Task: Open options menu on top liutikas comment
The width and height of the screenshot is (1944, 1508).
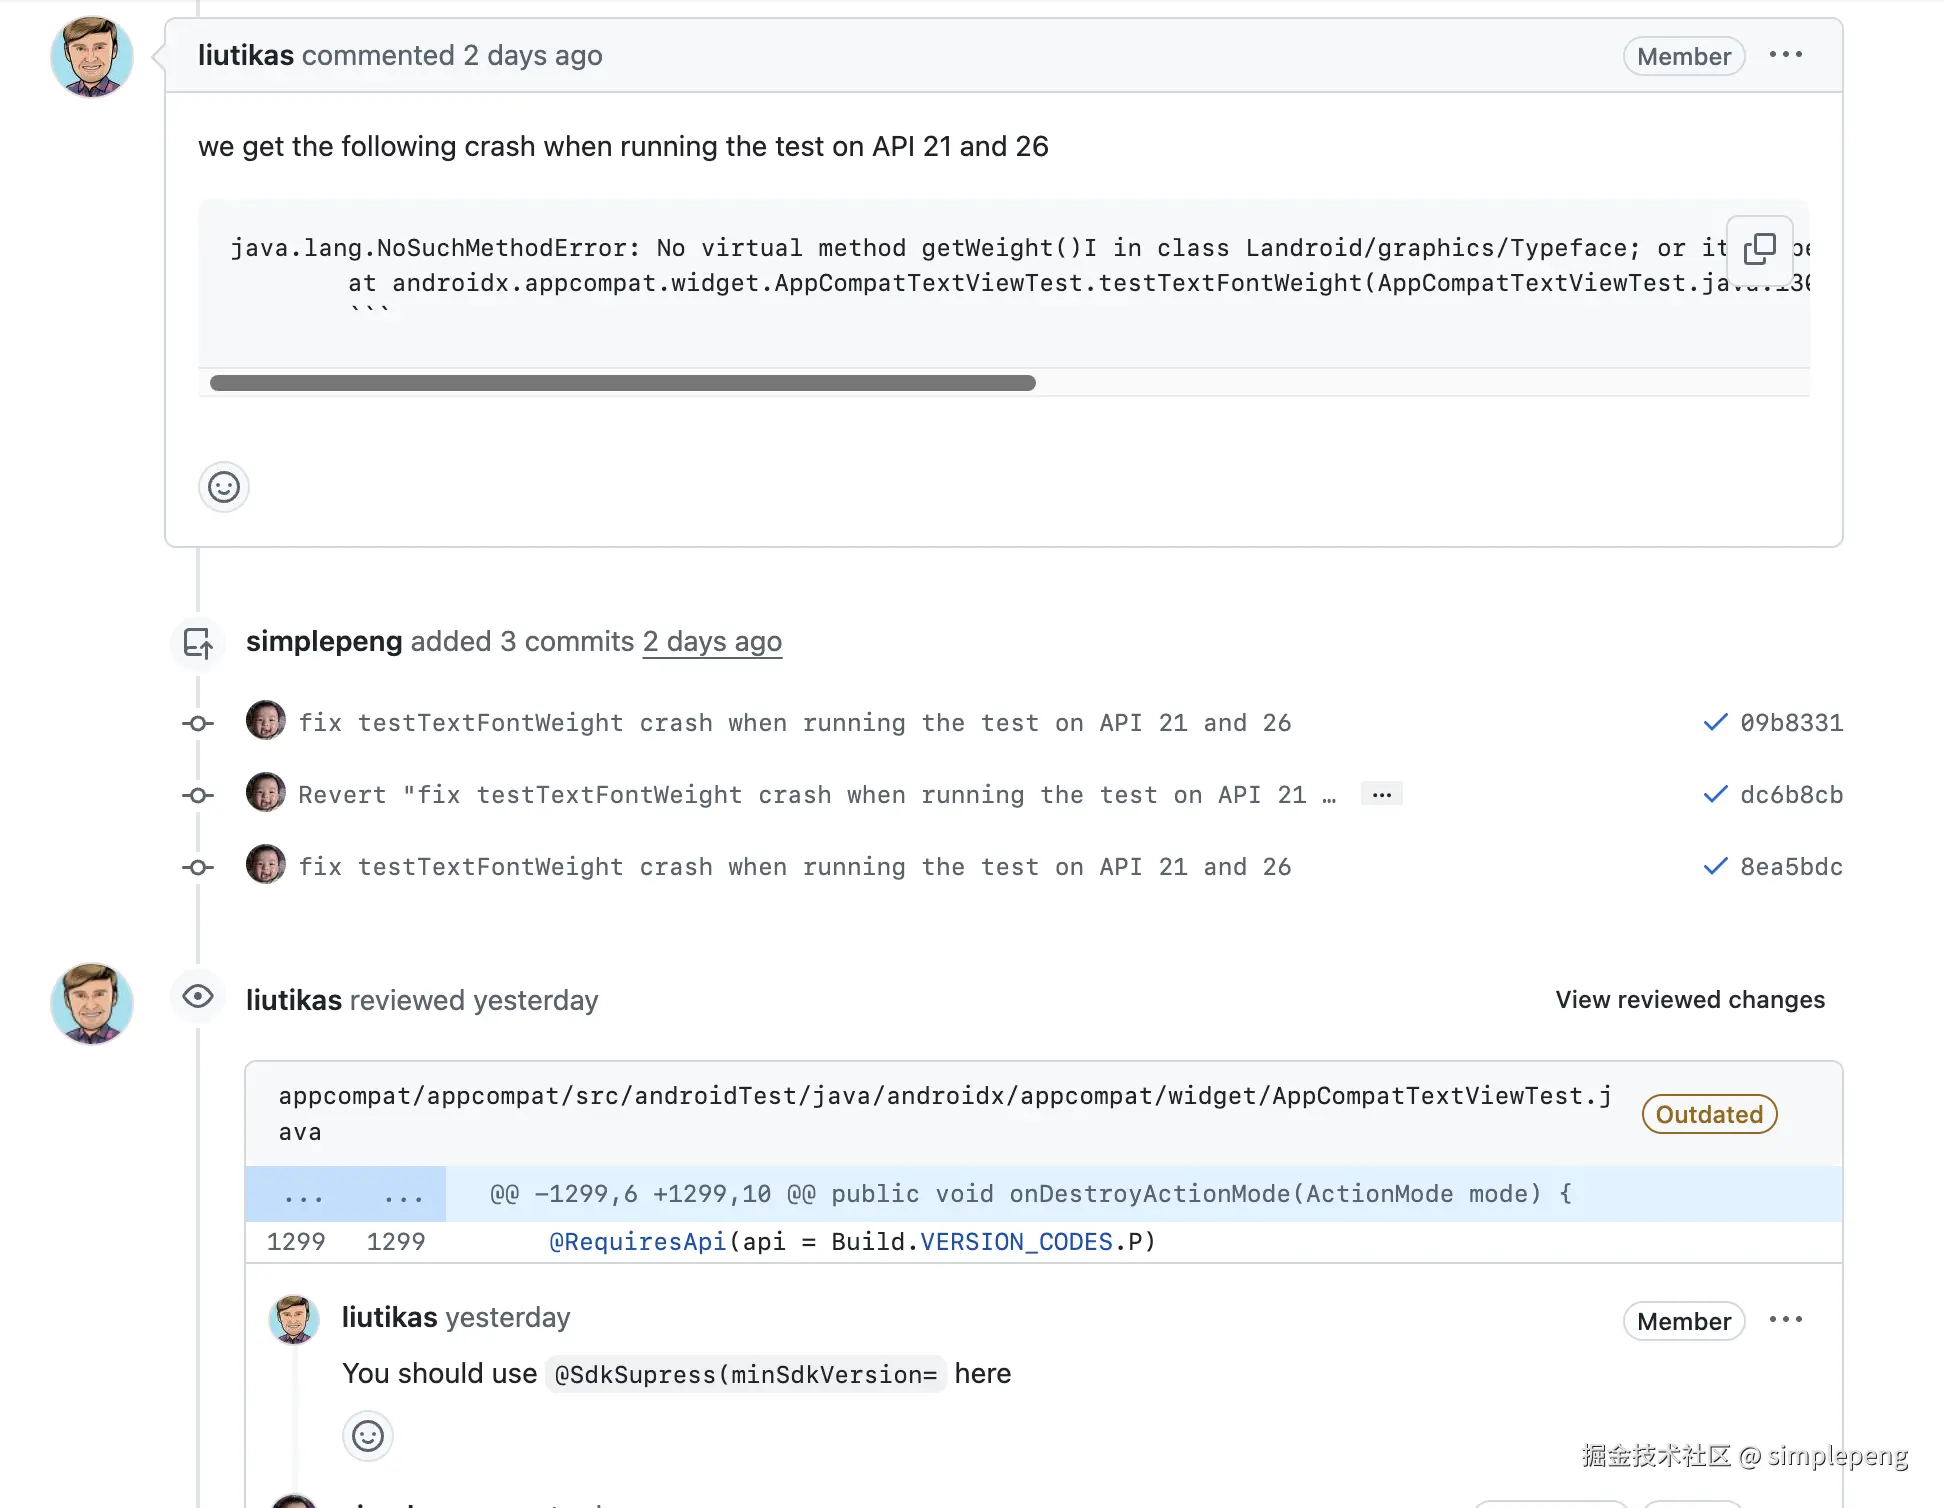Action: 1785,55
